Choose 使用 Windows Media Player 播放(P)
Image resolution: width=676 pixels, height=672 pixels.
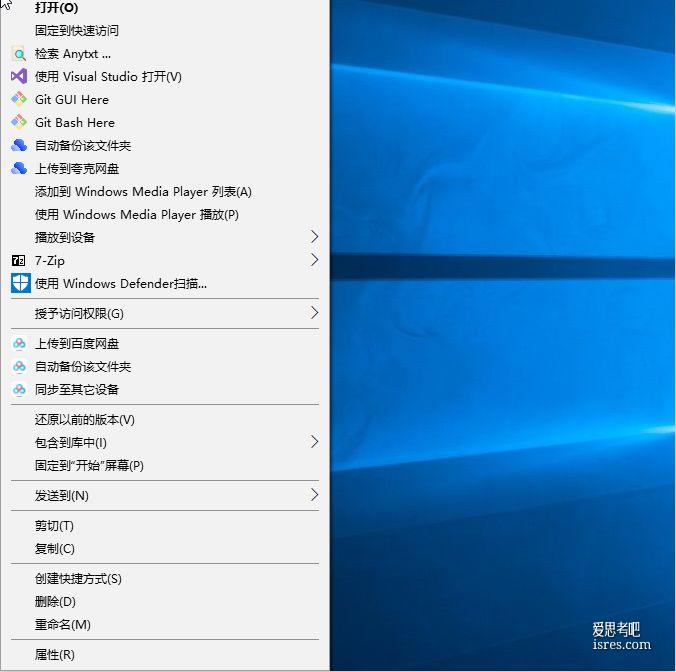tap(165, 215)
